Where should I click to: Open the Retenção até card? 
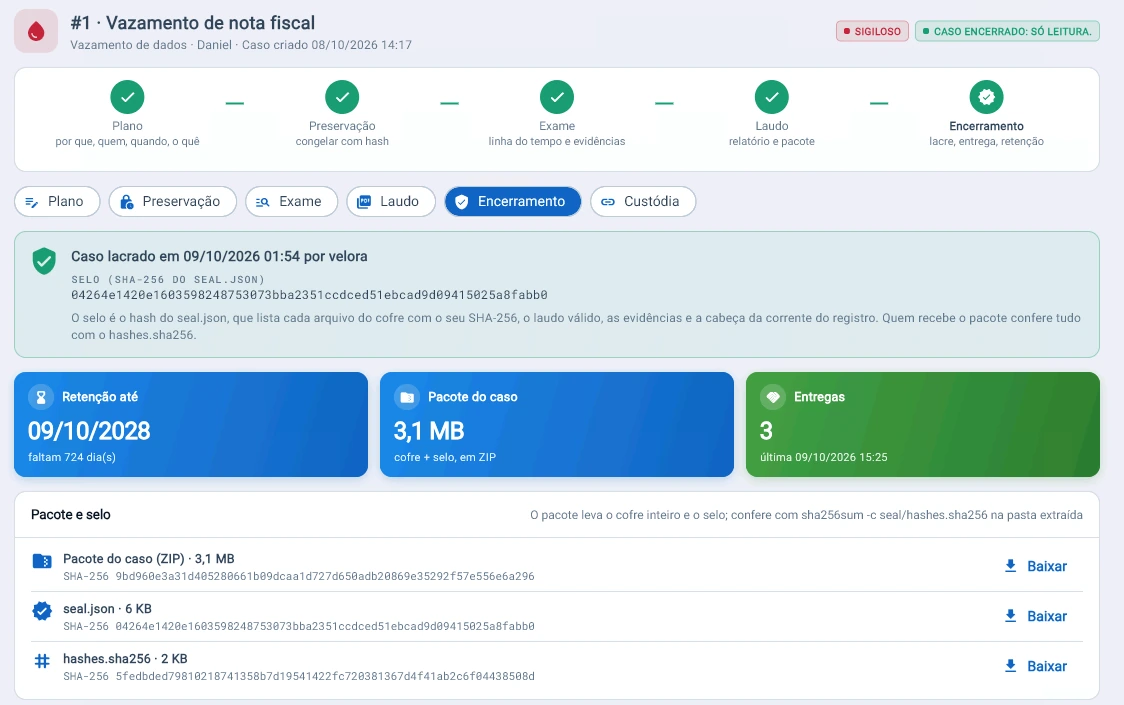click(x=191, y=425)
